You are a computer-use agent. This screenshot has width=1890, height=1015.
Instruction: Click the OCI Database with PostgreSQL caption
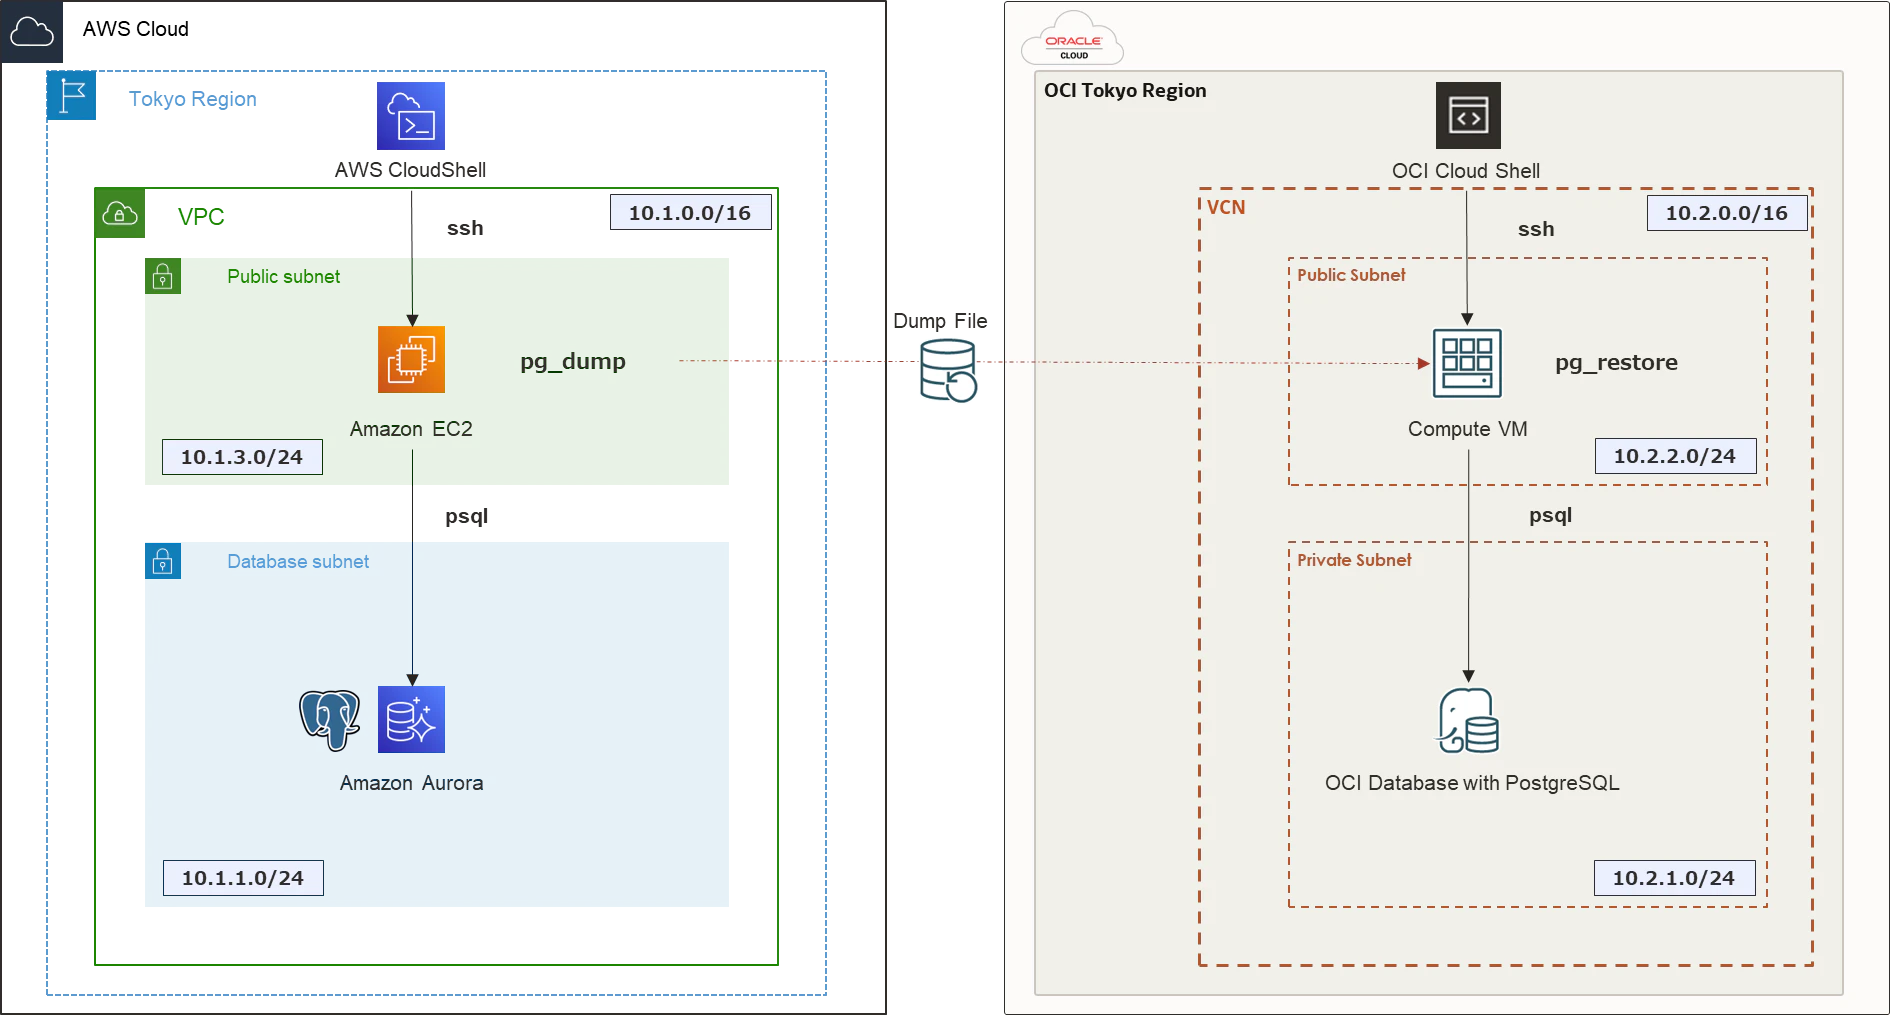pos(1472,783)
